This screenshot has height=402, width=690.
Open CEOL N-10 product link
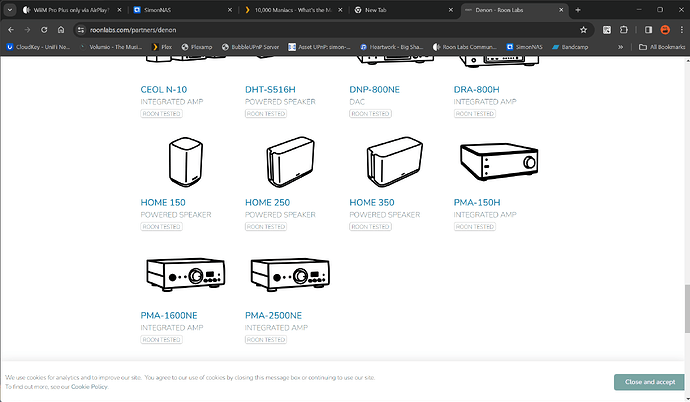click(164, 90)
